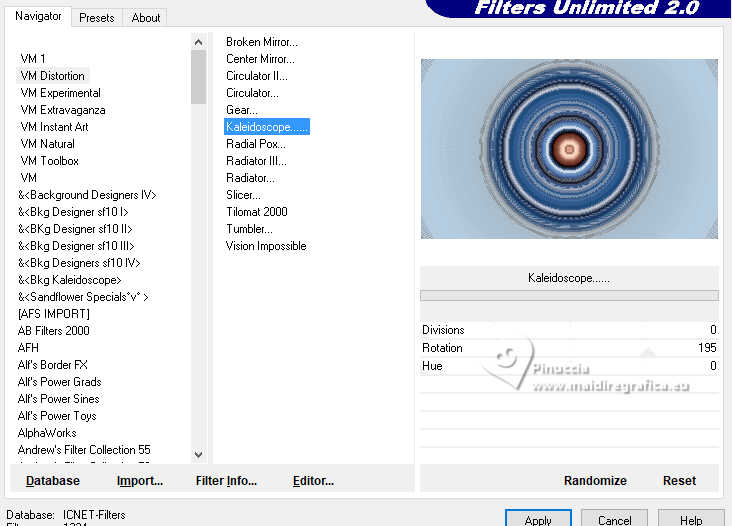Viewport: 732px width, 526px height.
Task: Select the AlphaWorks category
Action: [47, 433]
